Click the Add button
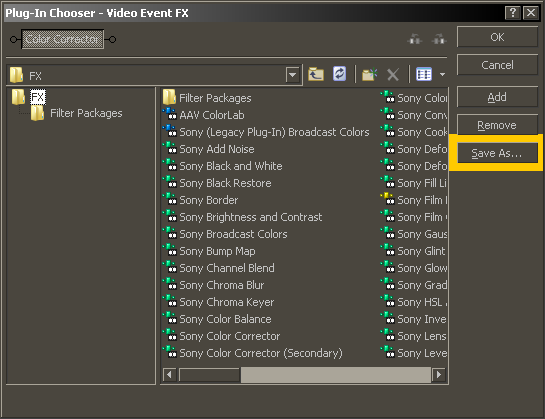Image resolution: width=545 pixels, height=419 pixels. pos(497,97)
